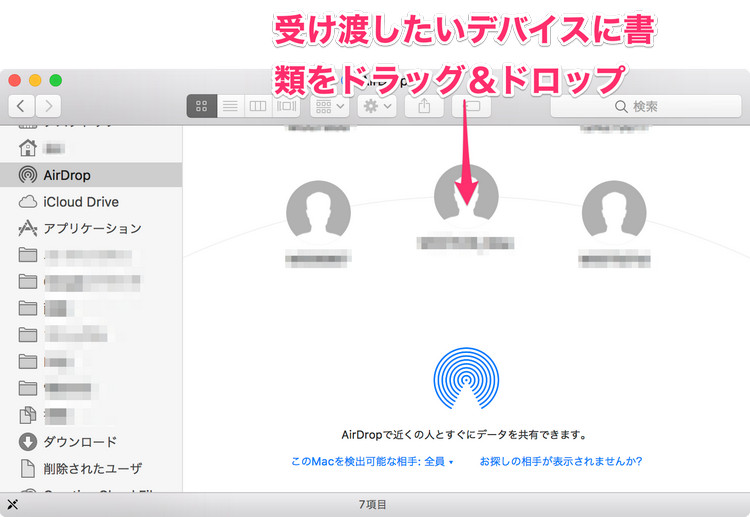Switch to Cover Flow view
750x517 pixels.
[286, 106]
